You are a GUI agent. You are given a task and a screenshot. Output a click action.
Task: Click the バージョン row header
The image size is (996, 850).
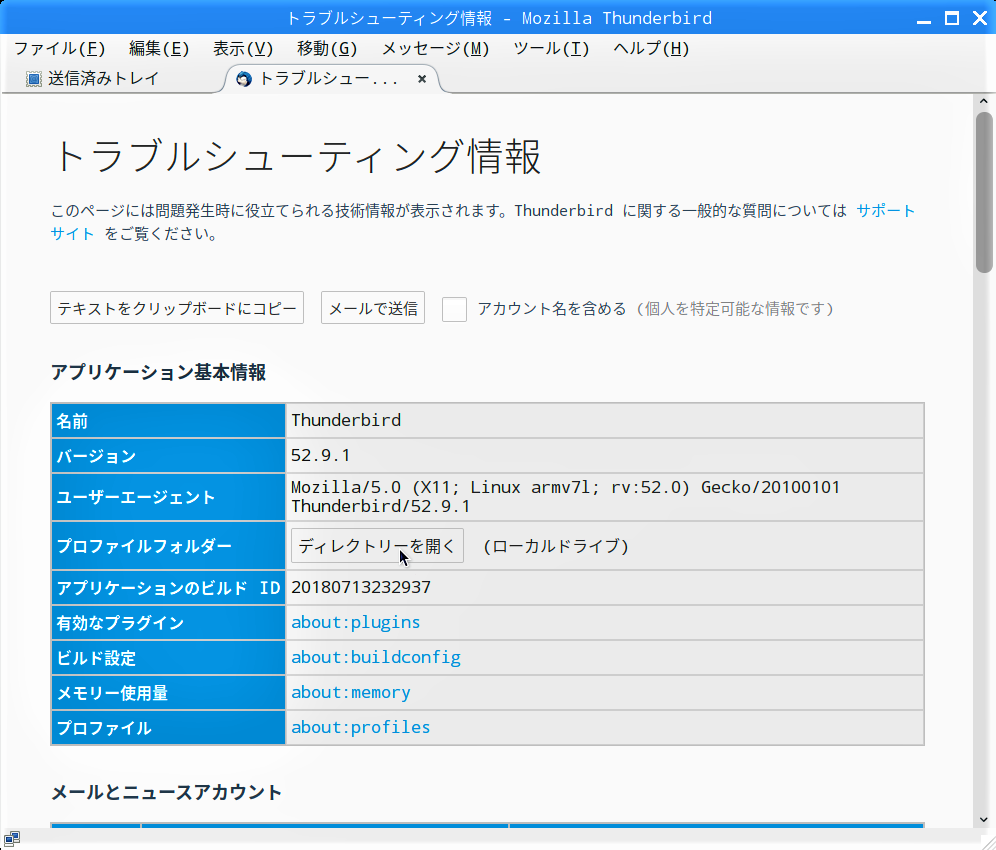click(168, 455)
